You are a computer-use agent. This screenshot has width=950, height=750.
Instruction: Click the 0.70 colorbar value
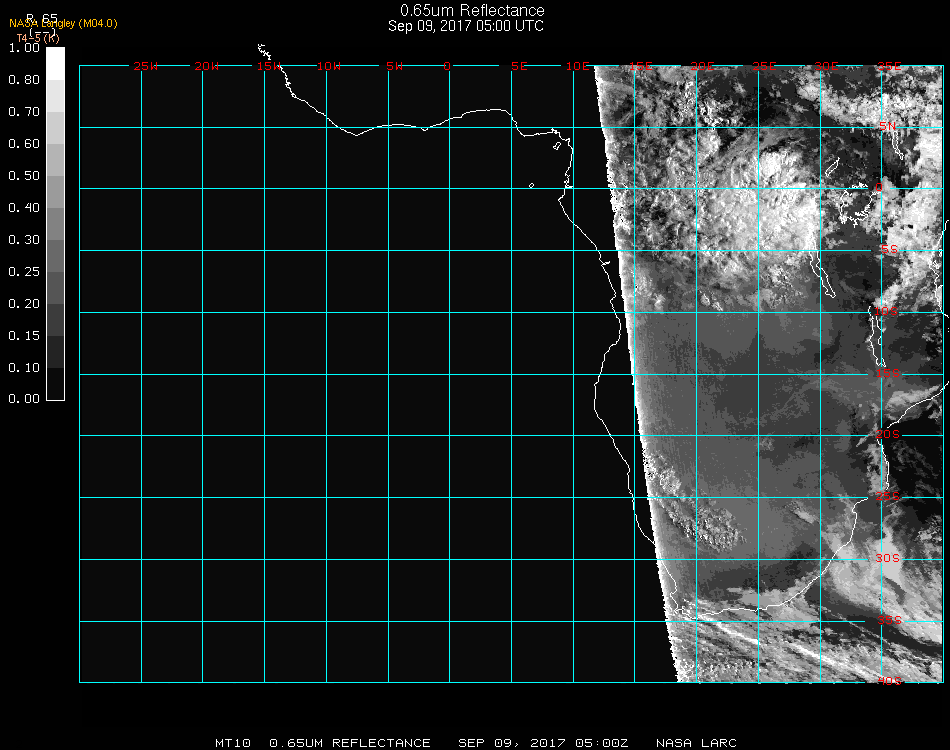[24, 111]
